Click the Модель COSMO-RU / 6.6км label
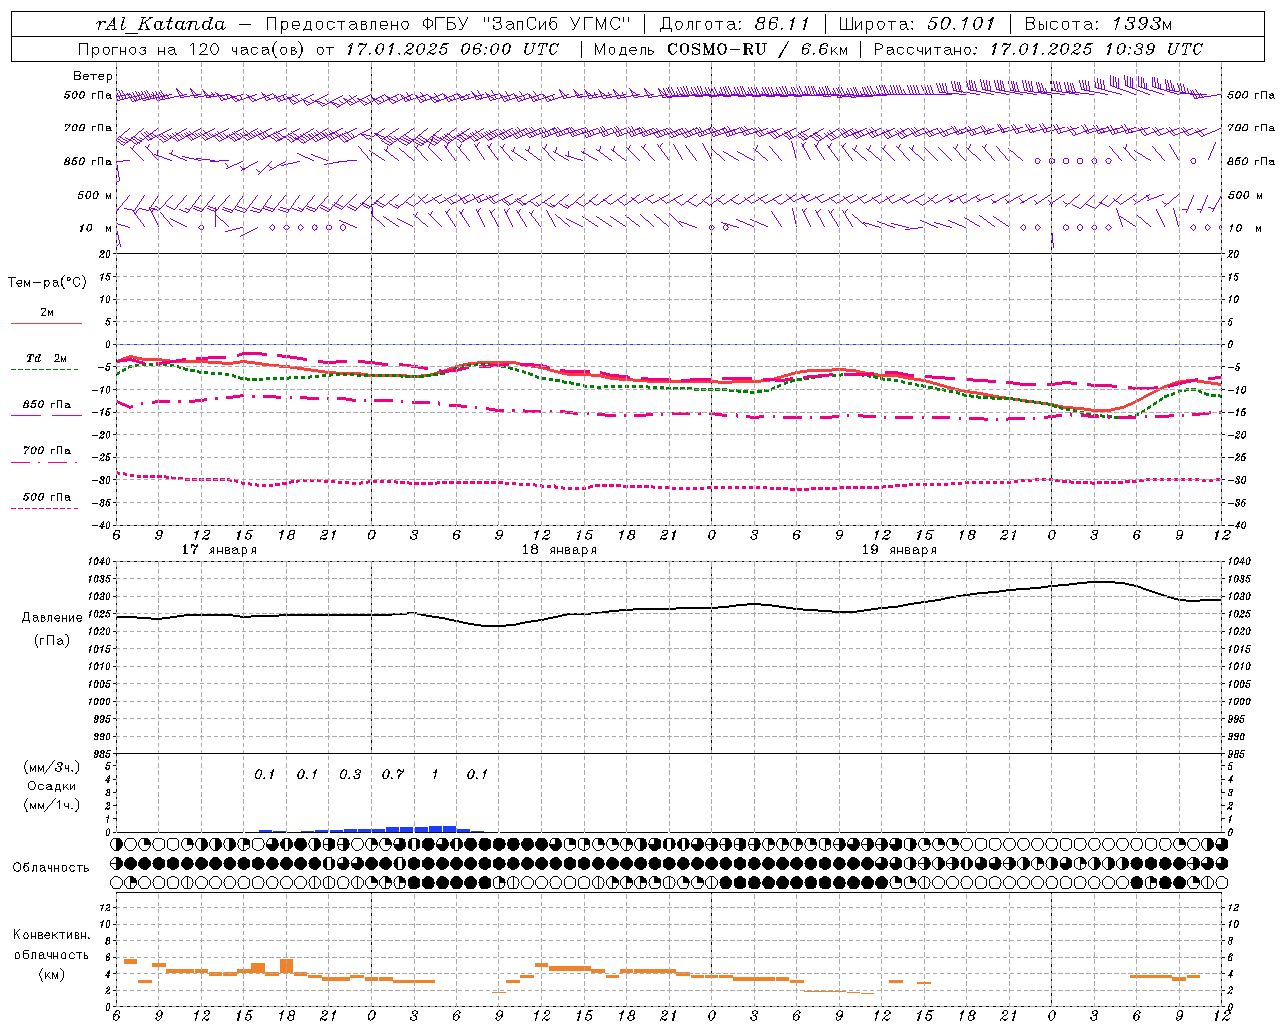 click(719, 49)
